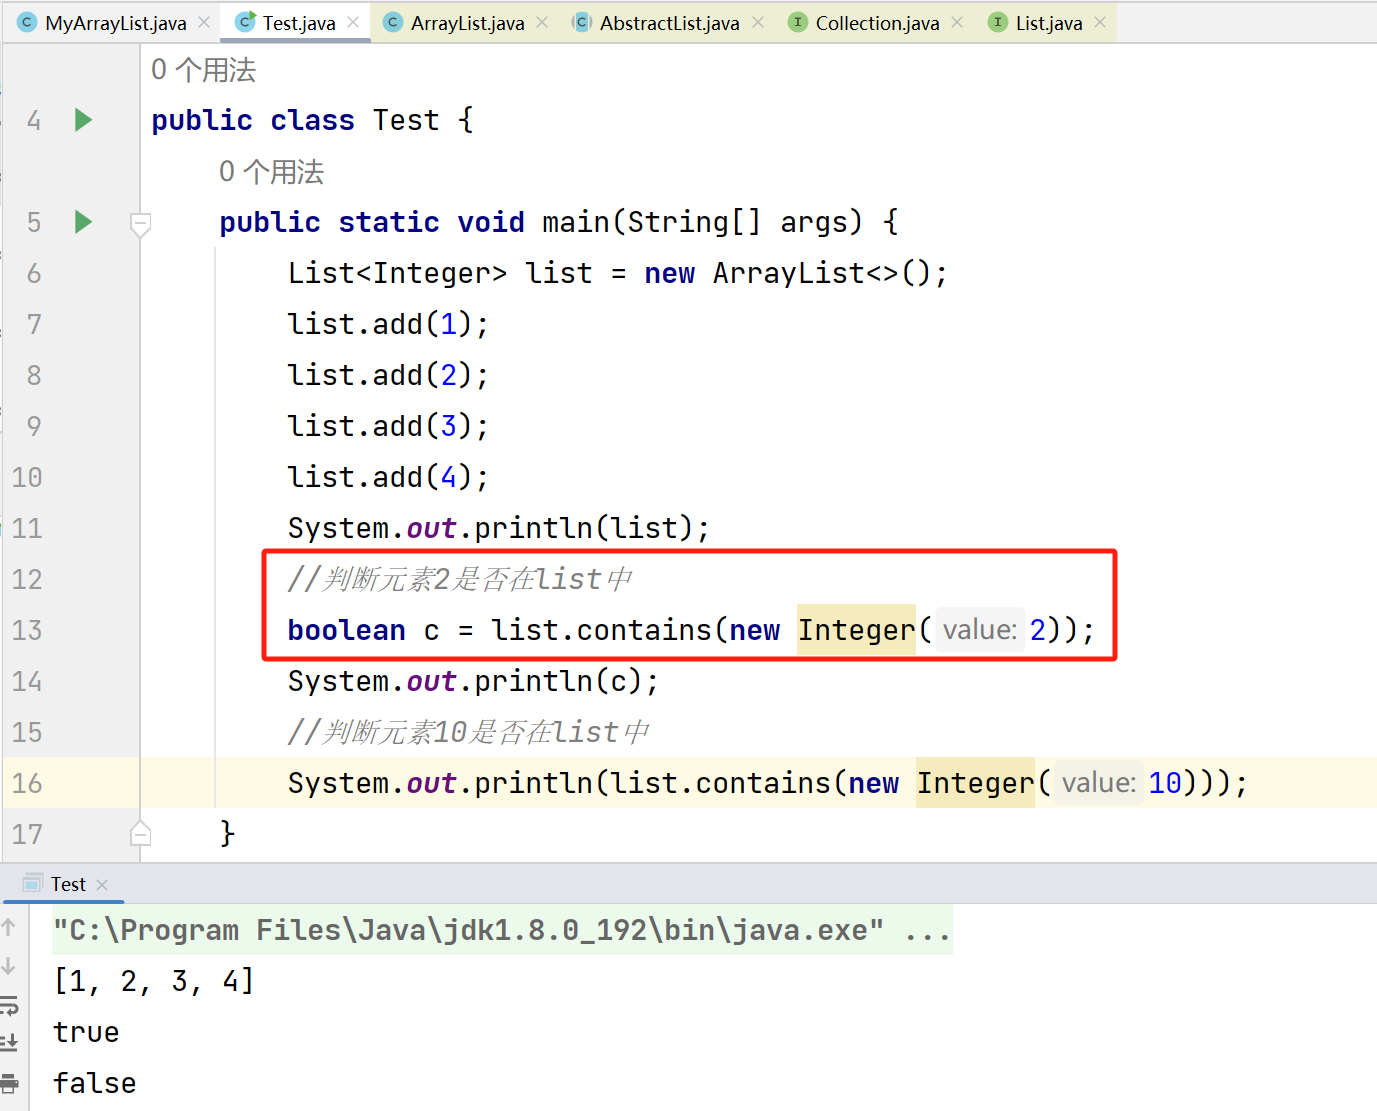Viewport: 1377px width, 1111px height.
Task: Click the class icon on Test.java tab
Action: click(245, 22)
